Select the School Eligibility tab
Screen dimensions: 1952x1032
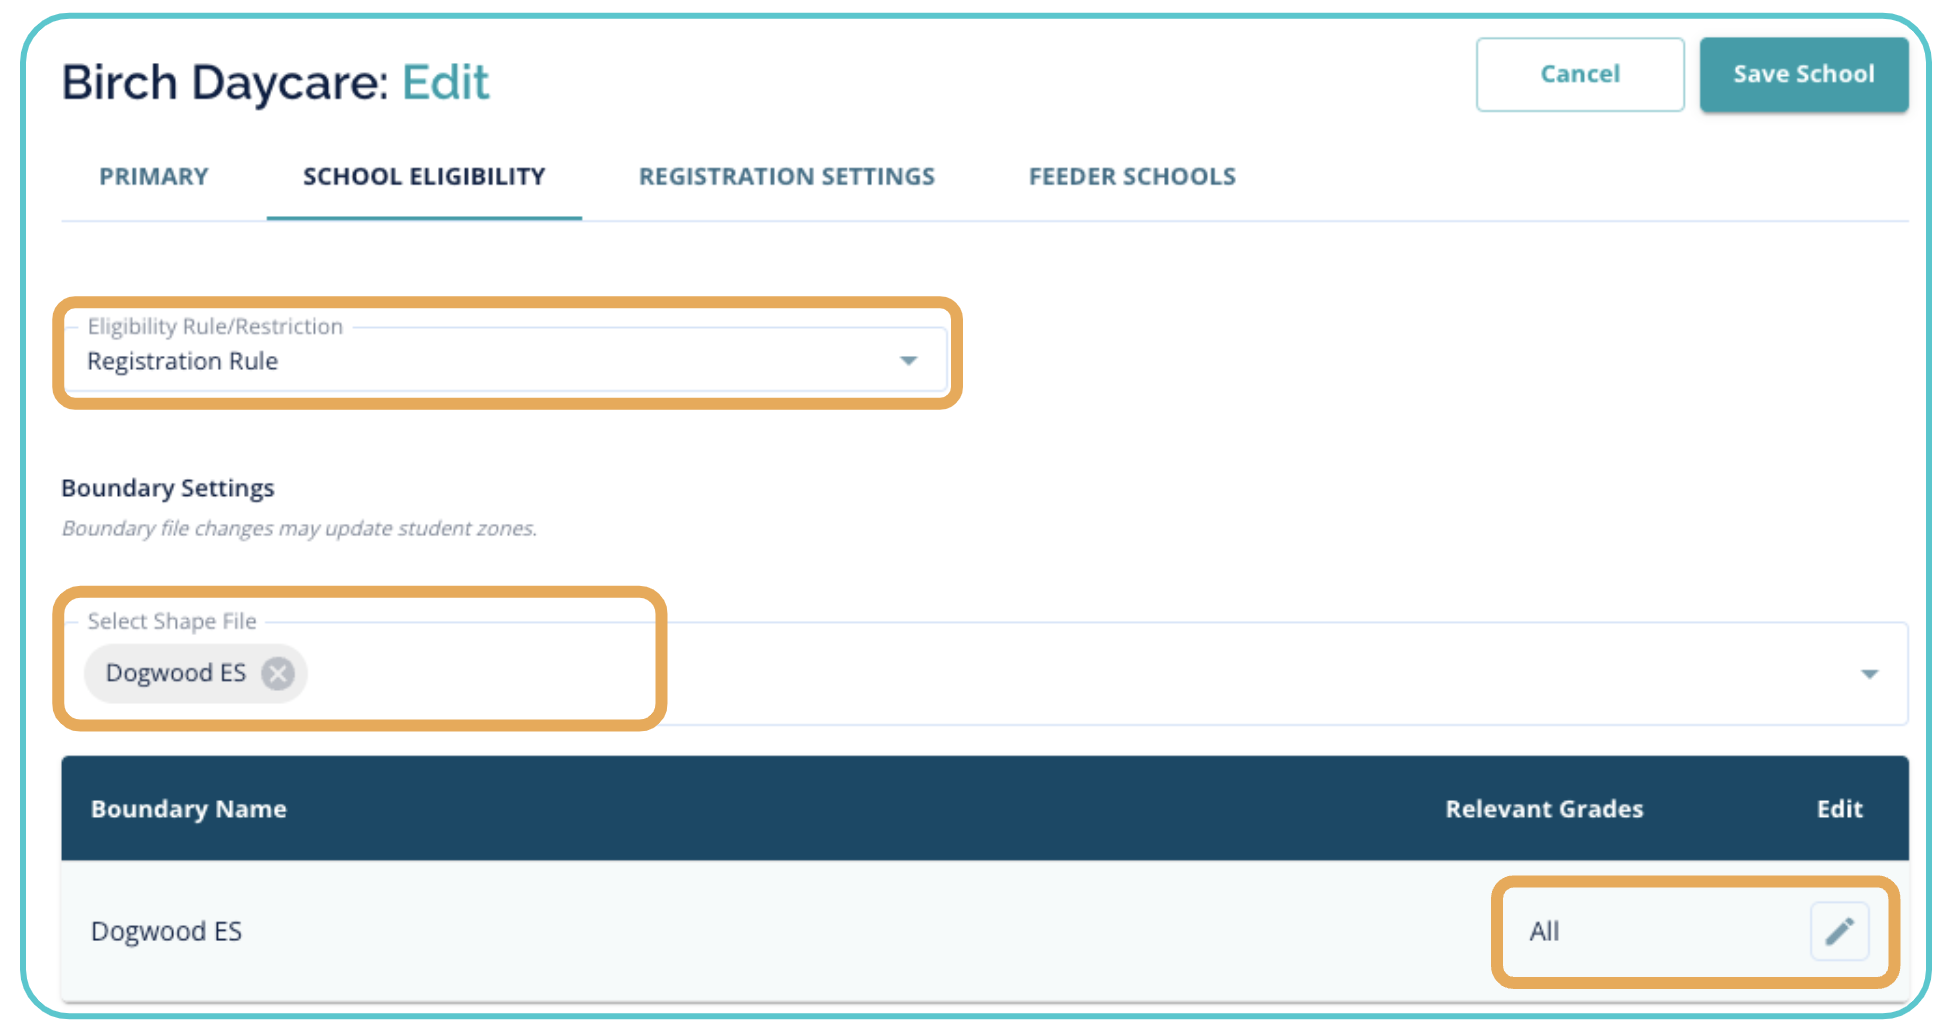pyautogui.click(x=424, y=177)
